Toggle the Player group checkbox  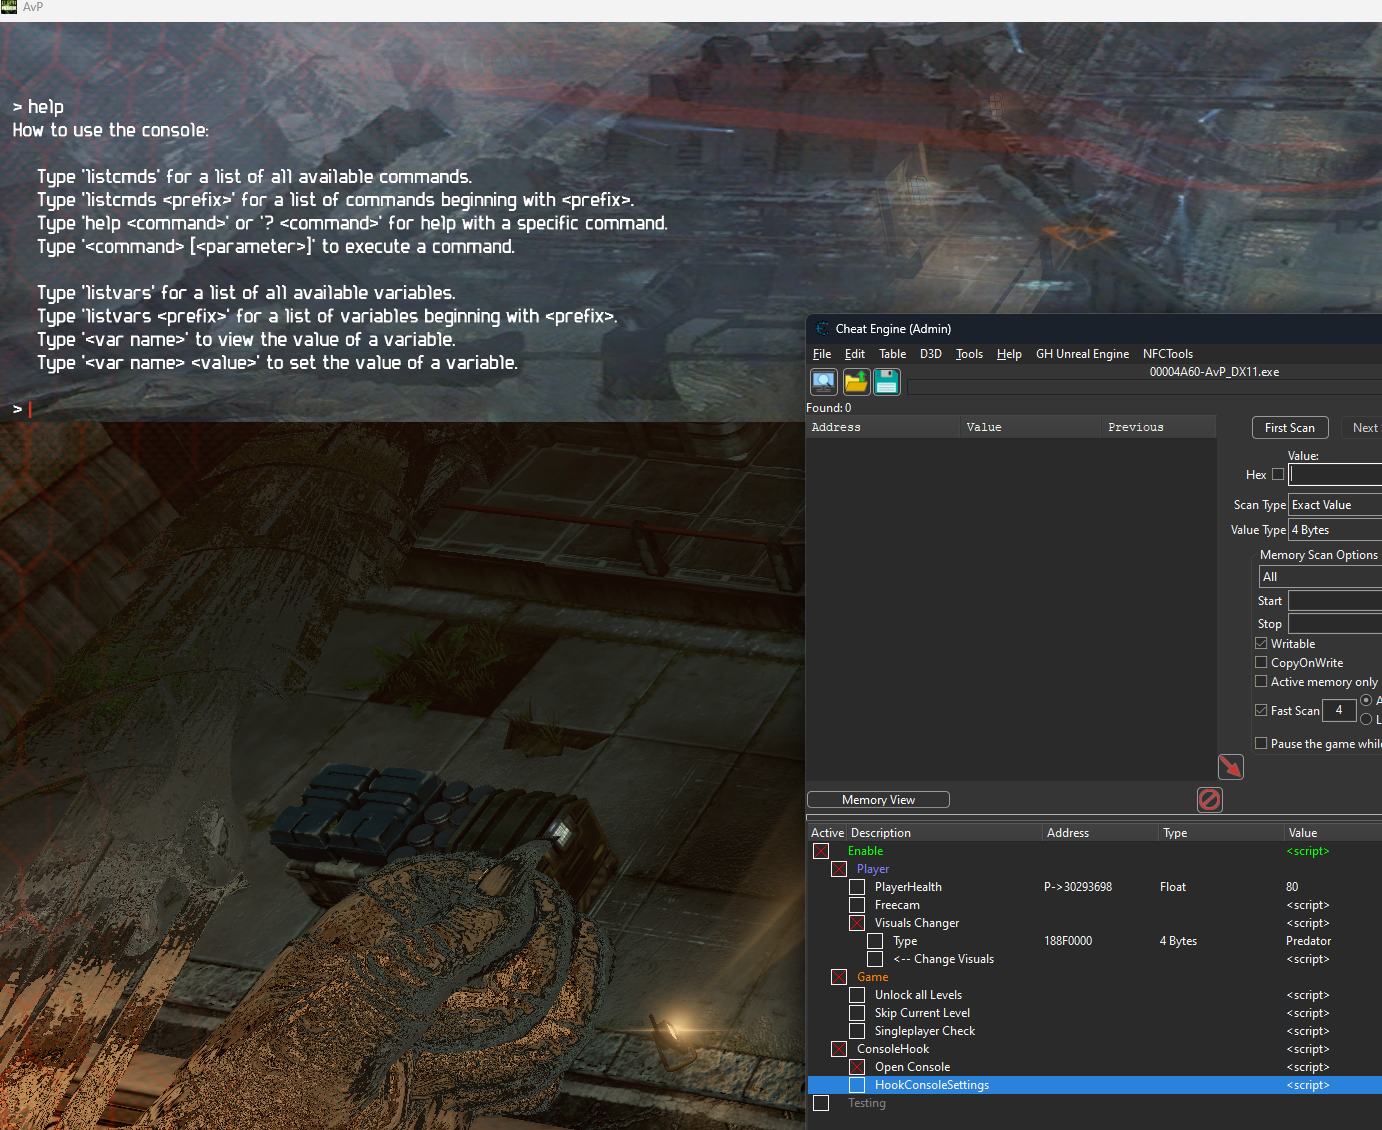839,869
